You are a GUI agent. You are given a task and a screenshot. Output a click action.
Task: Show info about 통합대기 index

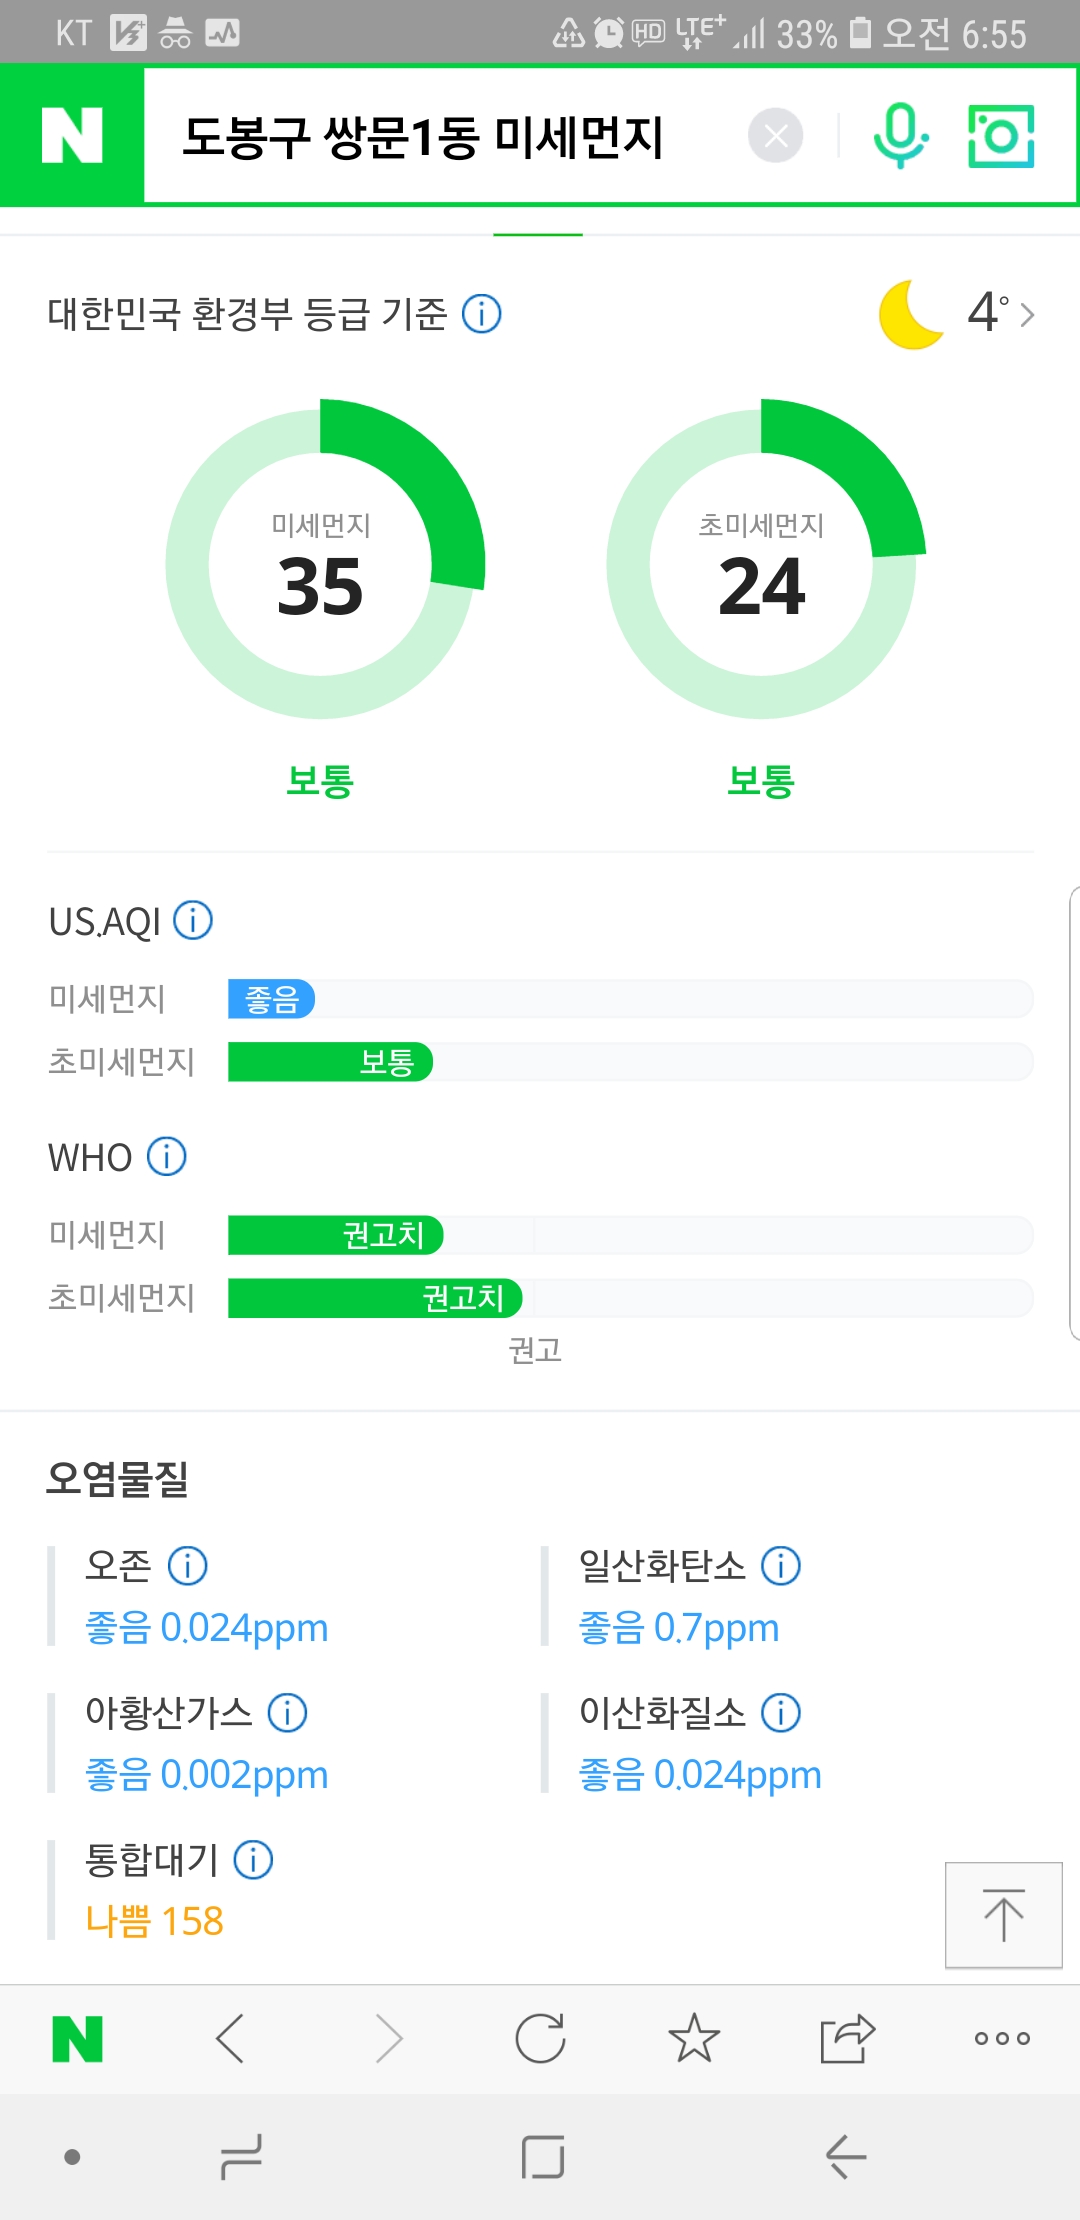(x=253, y=1860)
